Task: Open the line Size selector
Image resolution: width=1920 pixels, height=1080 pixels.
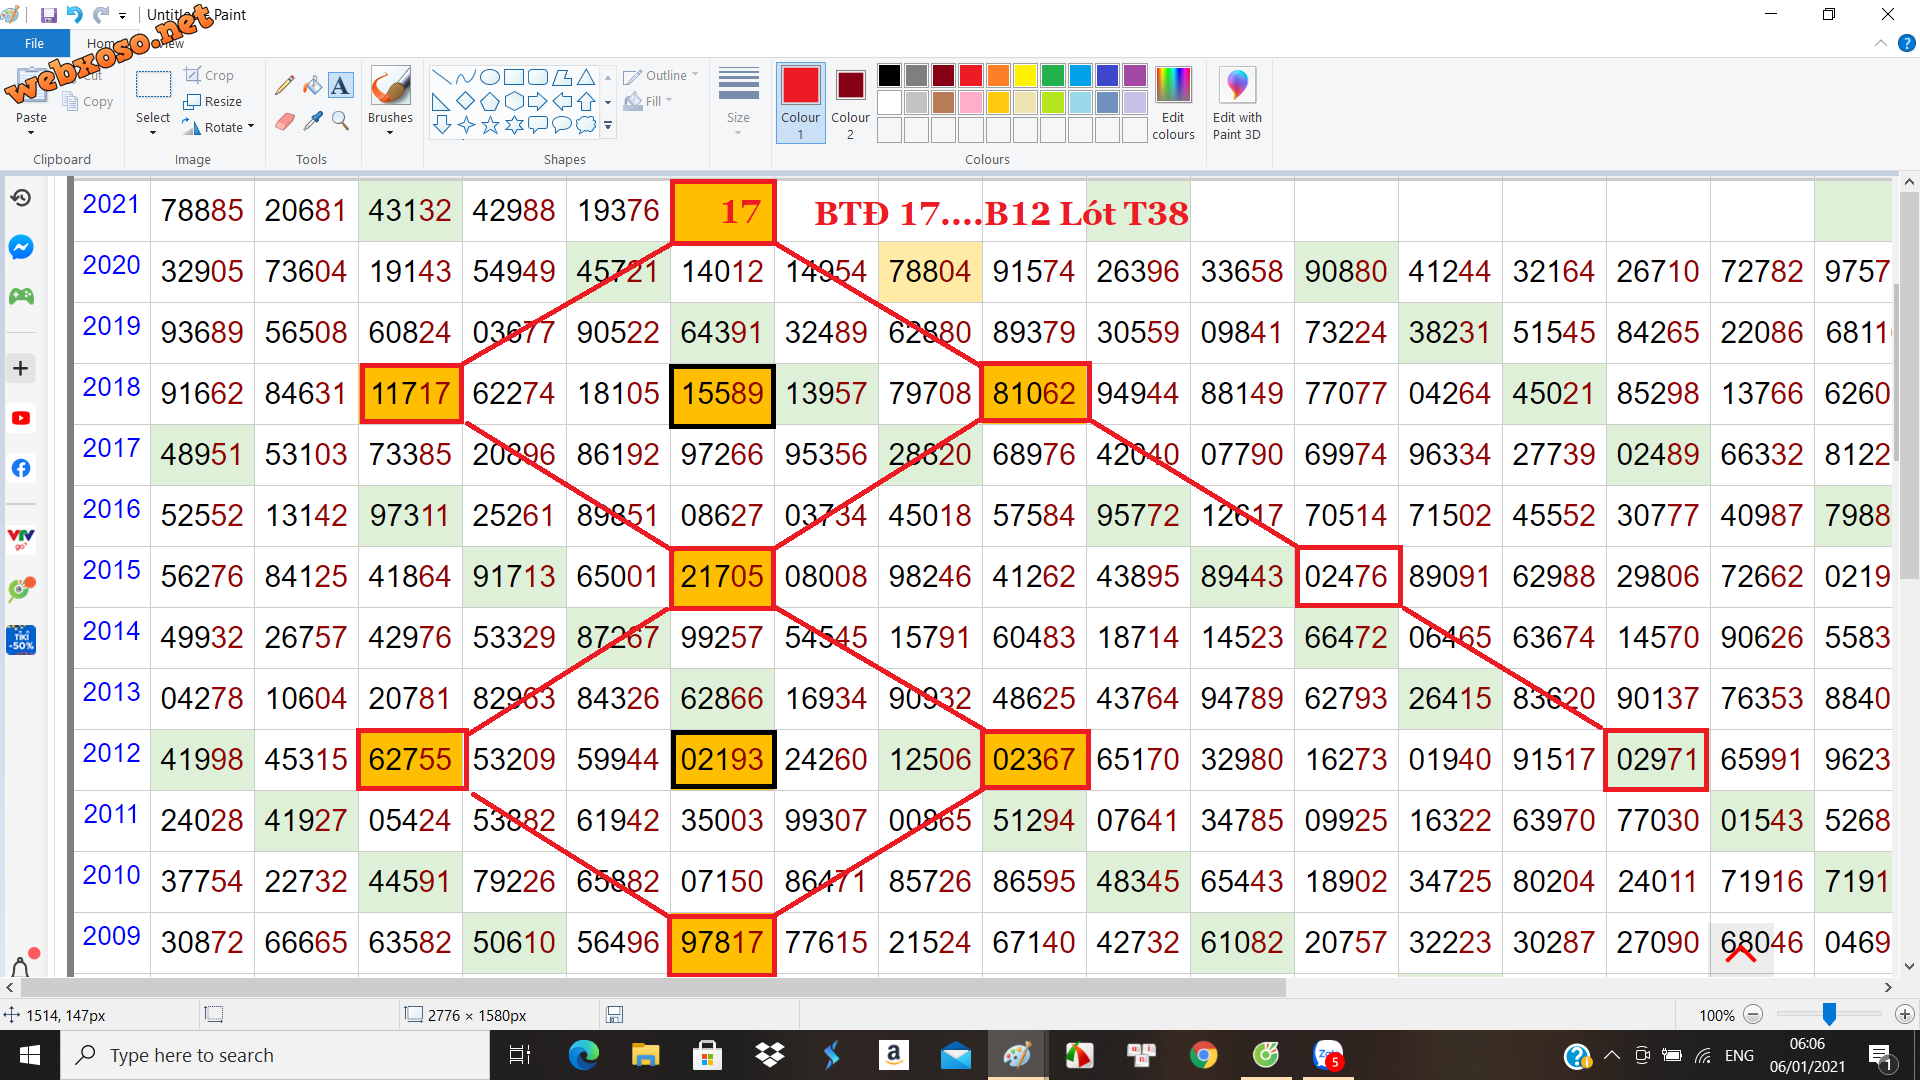Action: [x=739, y=100]
